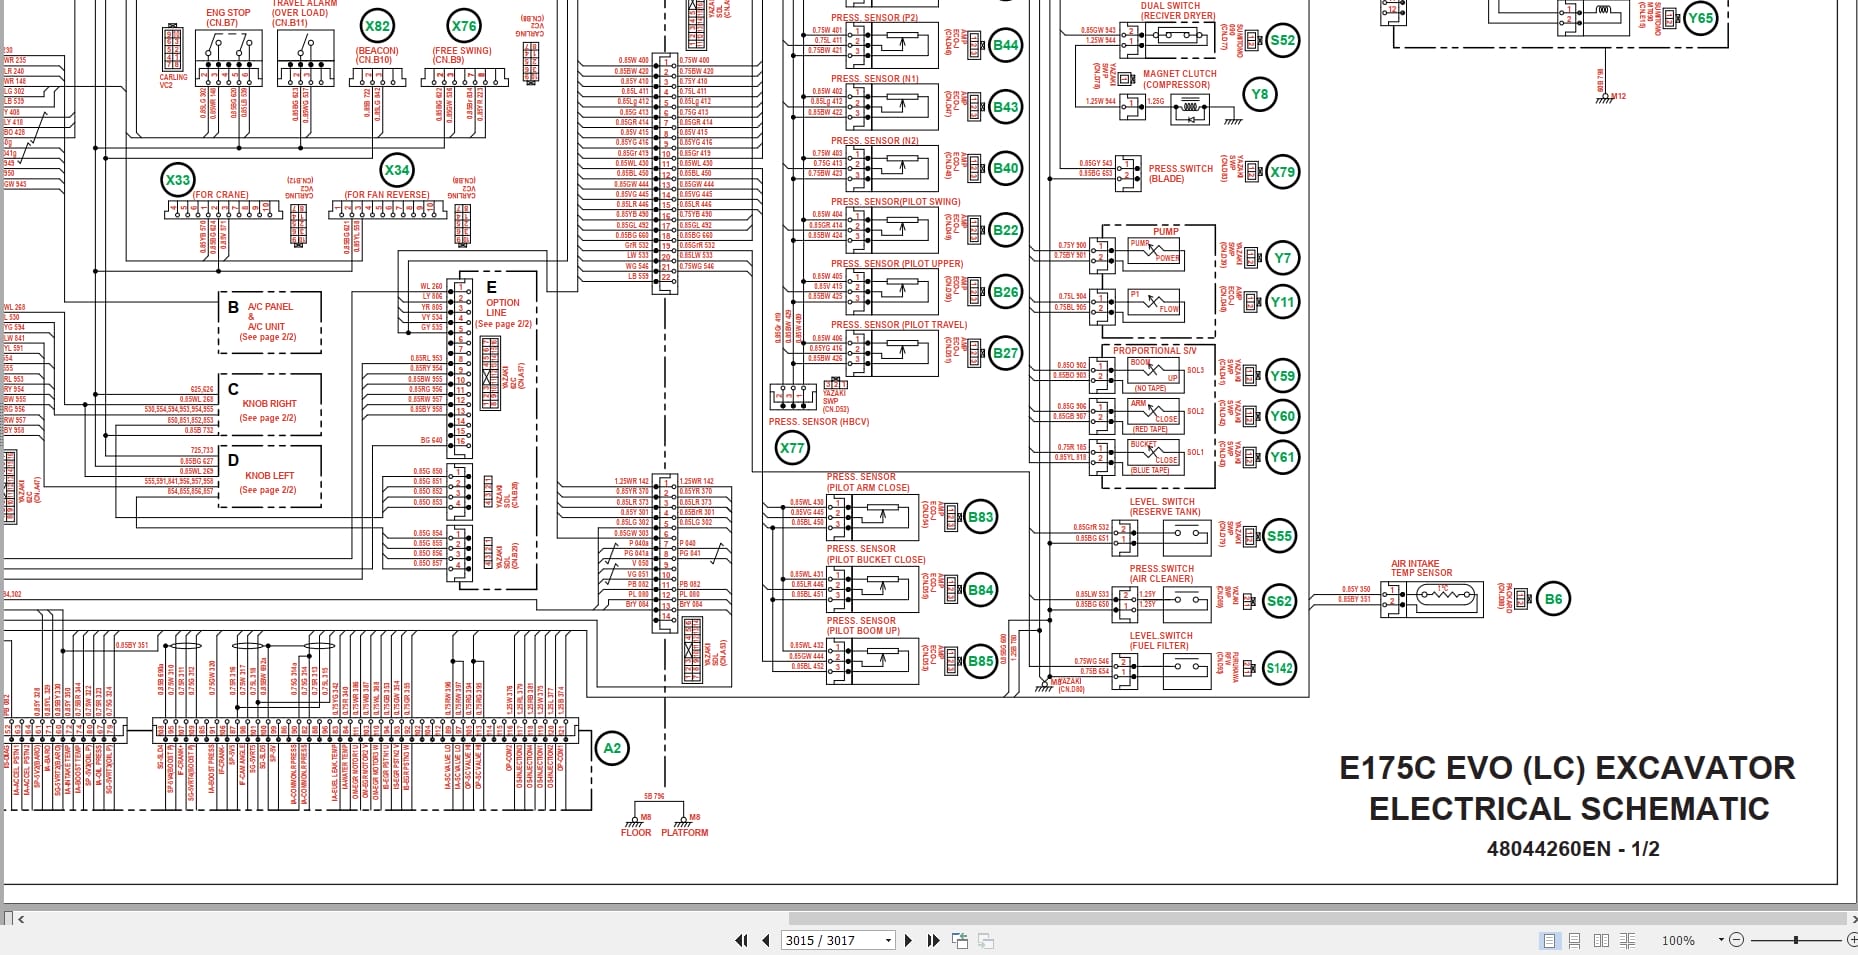
Task: Click the horizontal scrollbar thumb
Action: coord(1318,918)
